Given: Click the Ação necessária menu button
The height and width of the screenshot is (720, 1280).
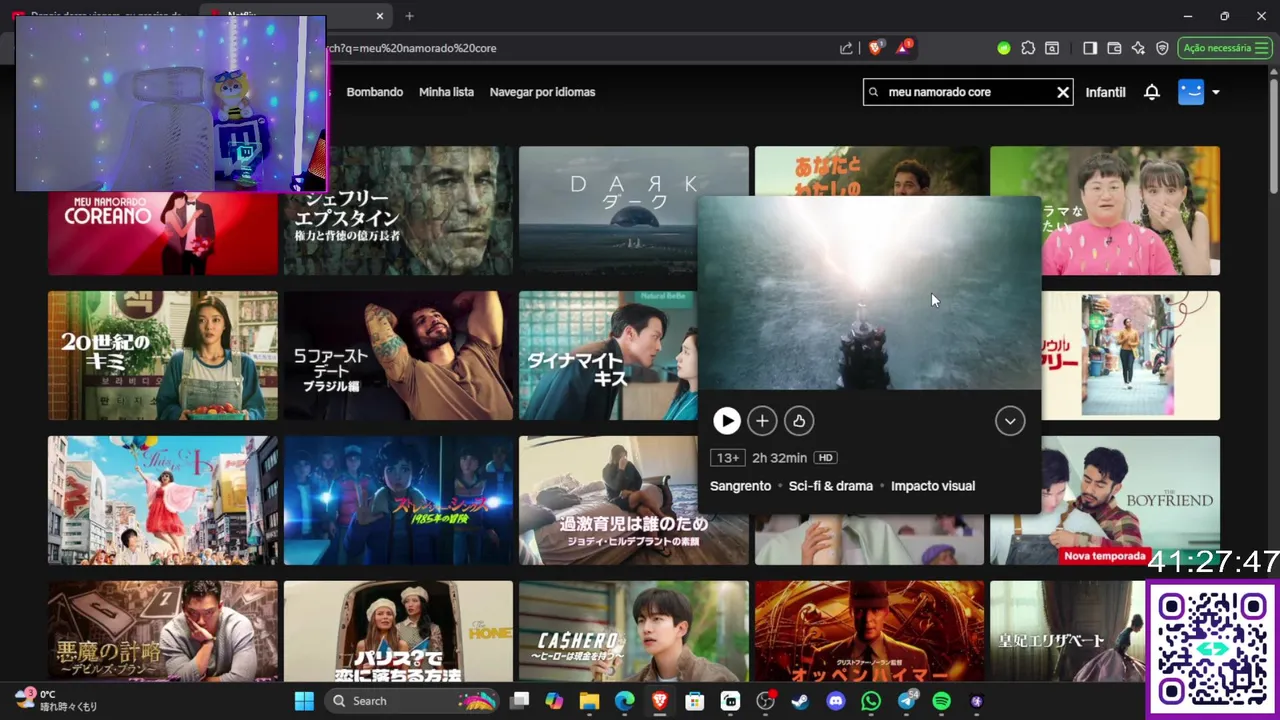Looking at the screenshot, I should (1225, 48).
